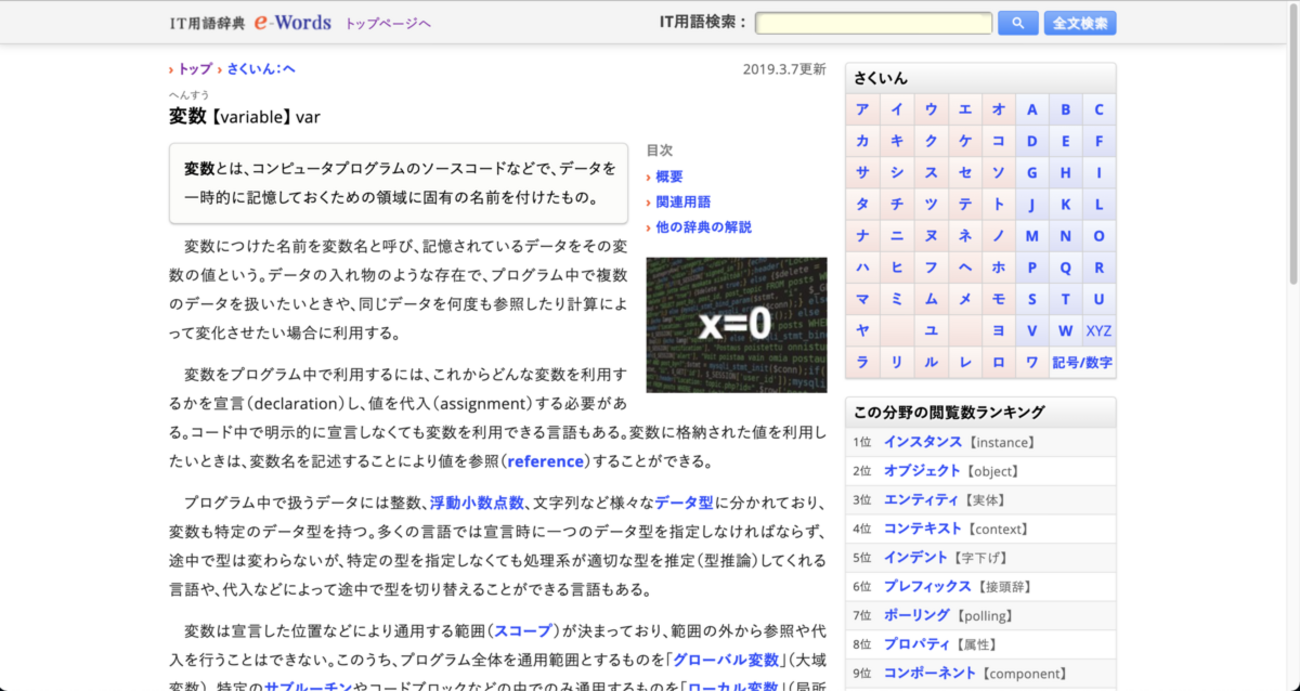Select index cell オ
Viewport: 1300px width, 691px height.
998,110
